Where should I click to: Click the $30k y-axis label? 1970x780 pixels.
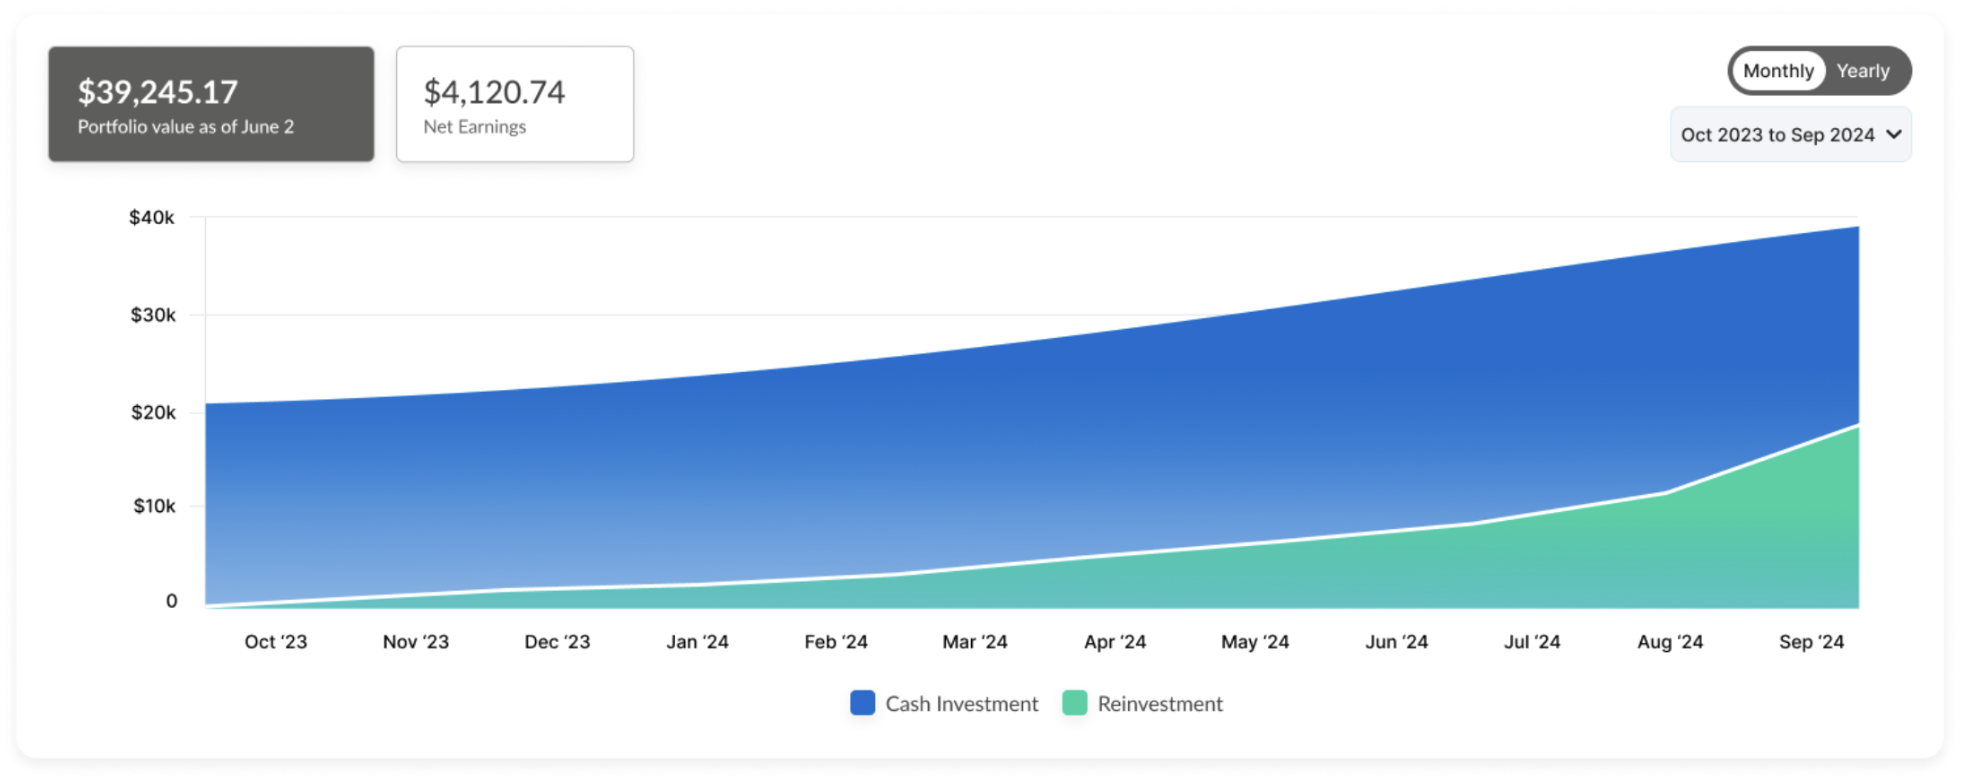(x=153, y=315)
